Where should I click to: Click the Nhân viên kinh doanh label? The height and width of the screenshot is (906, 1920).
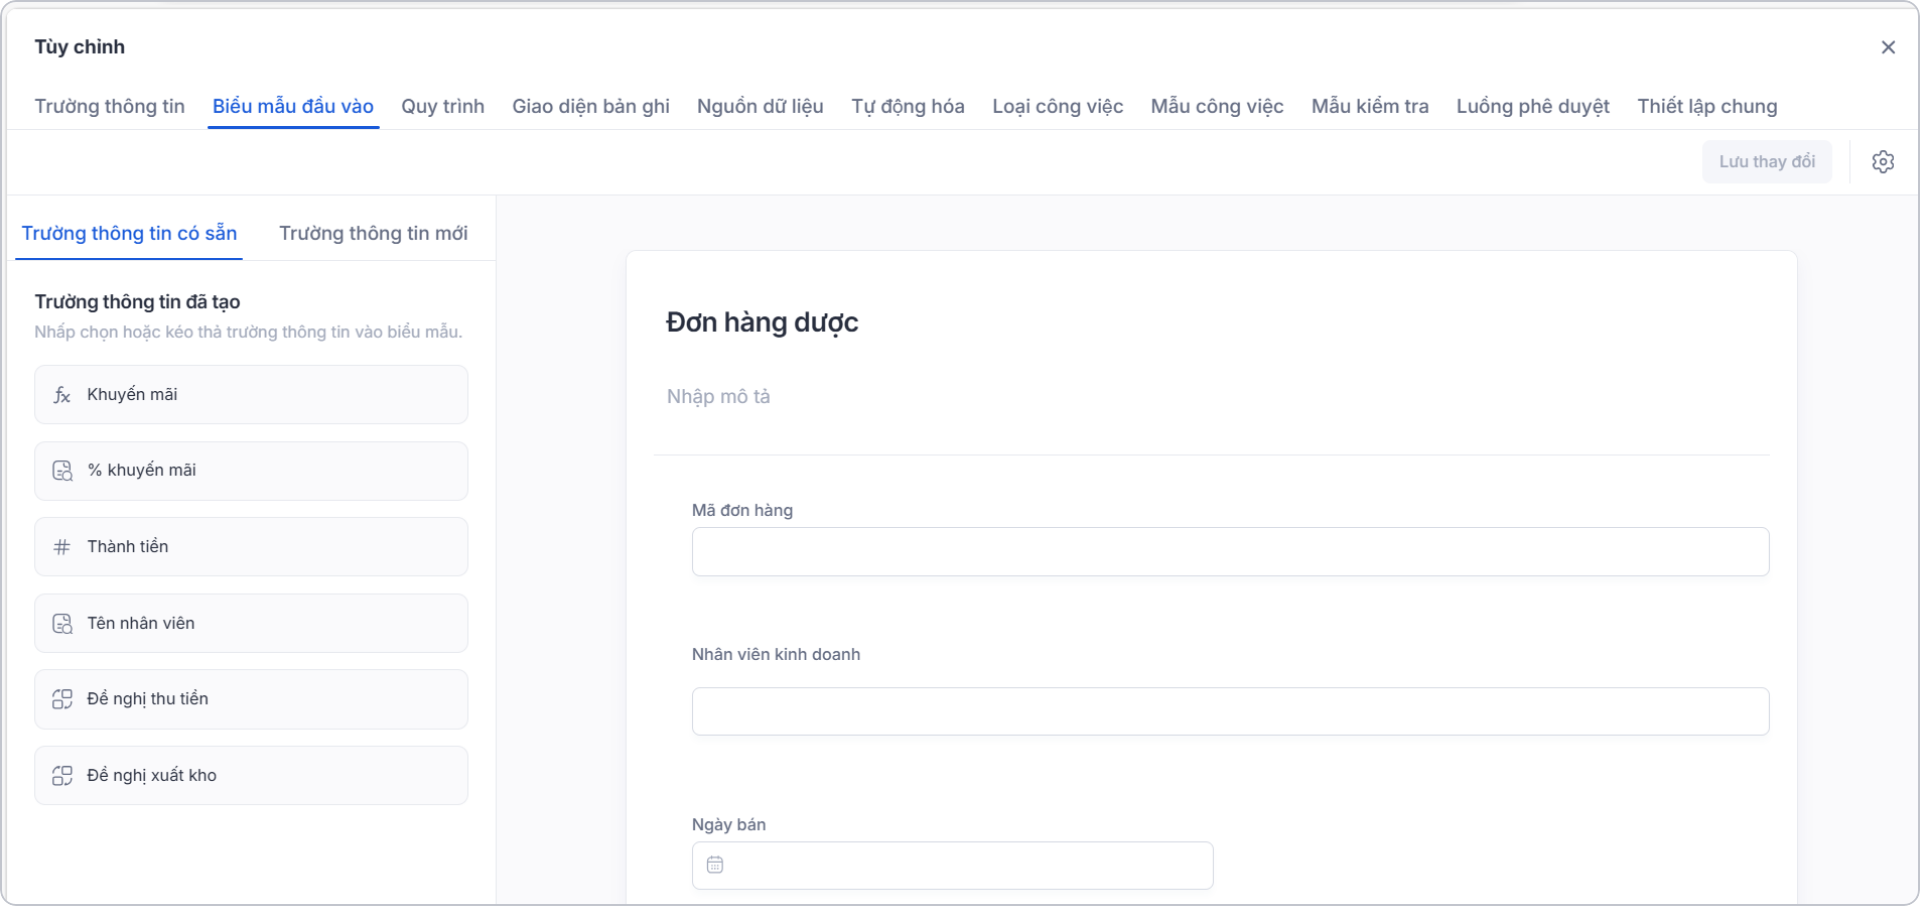point(776,654)
